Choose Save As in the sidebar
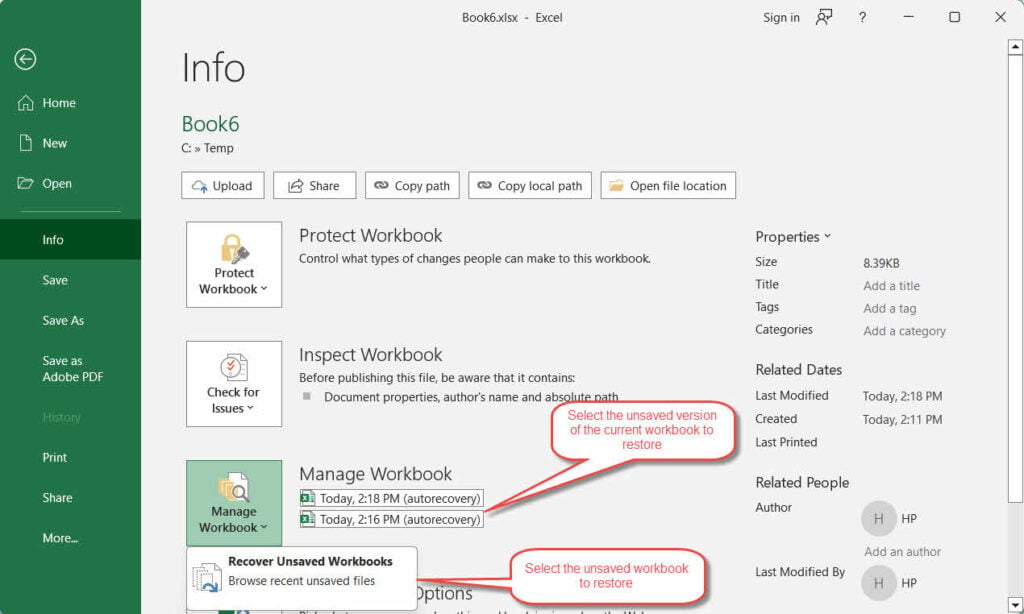 coord(63,321)
